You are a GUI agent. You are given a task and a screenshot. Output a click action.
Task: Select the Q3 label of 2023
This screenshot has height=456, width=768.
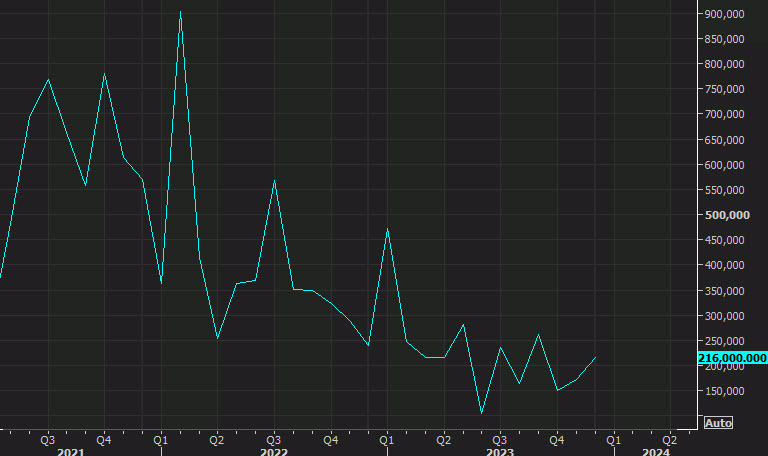(500, 440)
